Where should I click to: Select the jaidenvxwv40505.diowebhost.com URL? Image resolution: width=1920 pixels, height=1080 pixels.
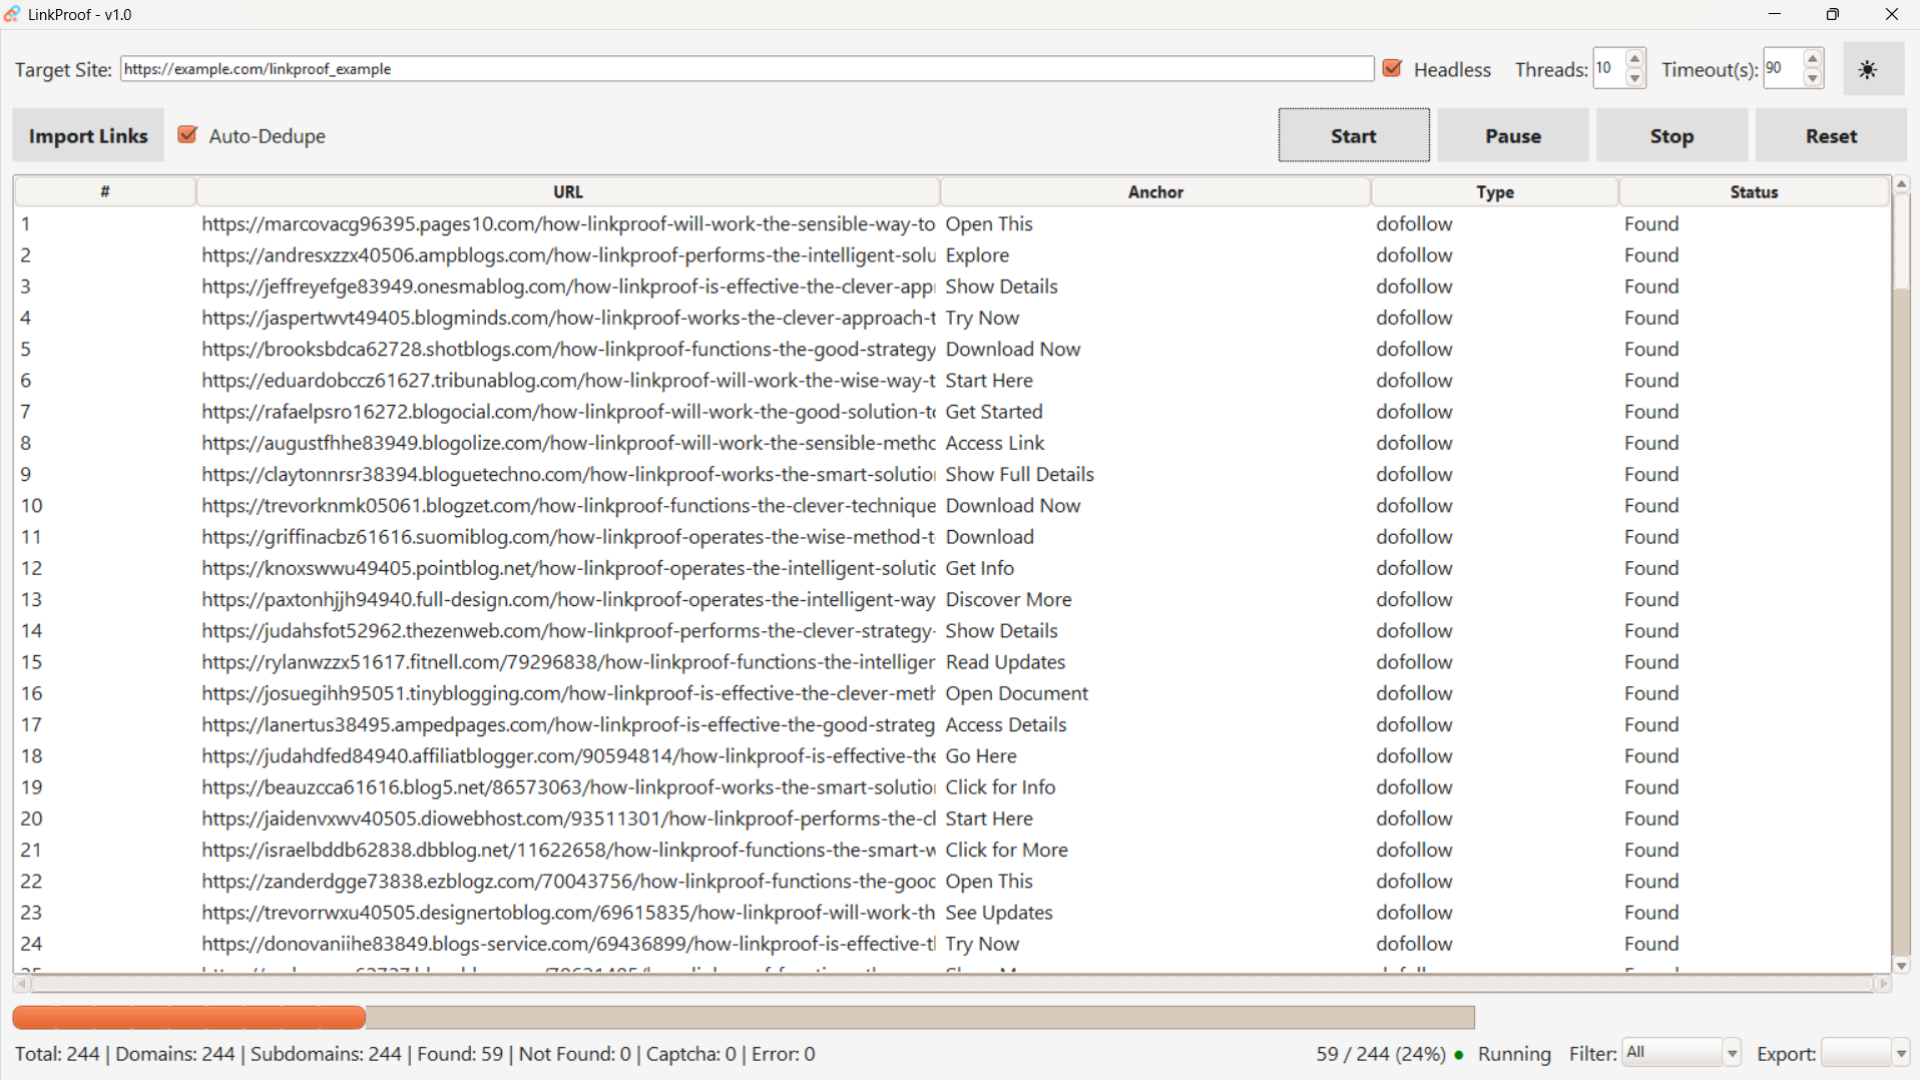point(568,819)
